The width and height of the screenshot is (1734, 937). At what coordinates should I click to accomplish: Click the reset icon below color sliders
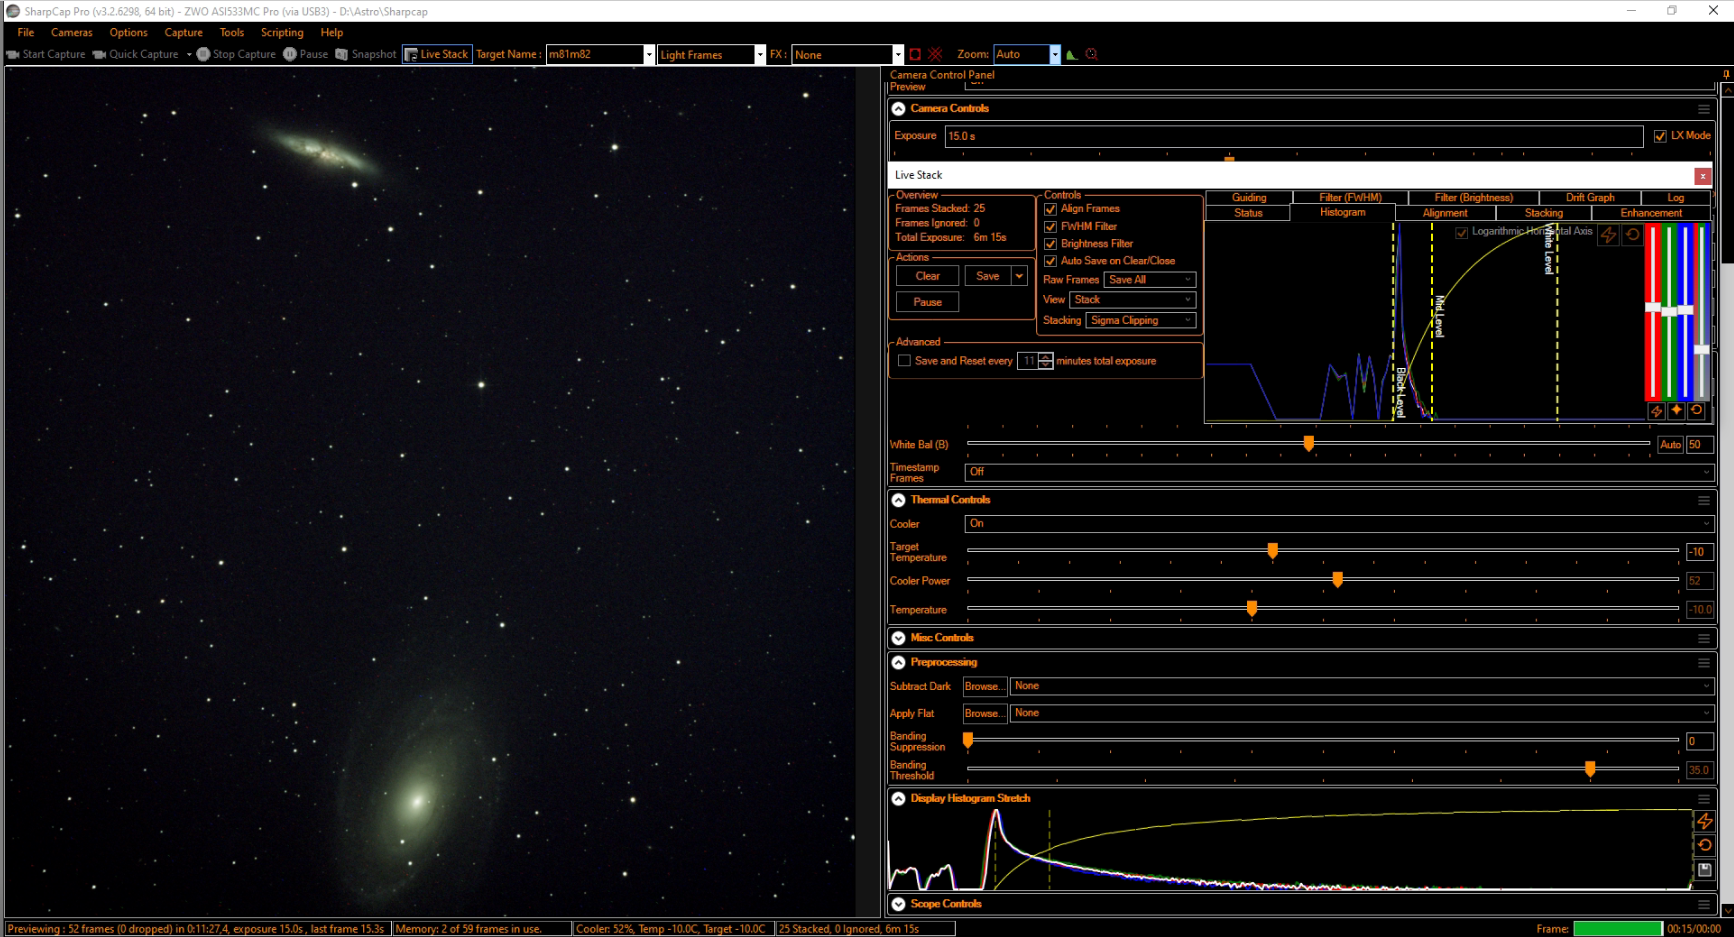tap(1696, 411)
